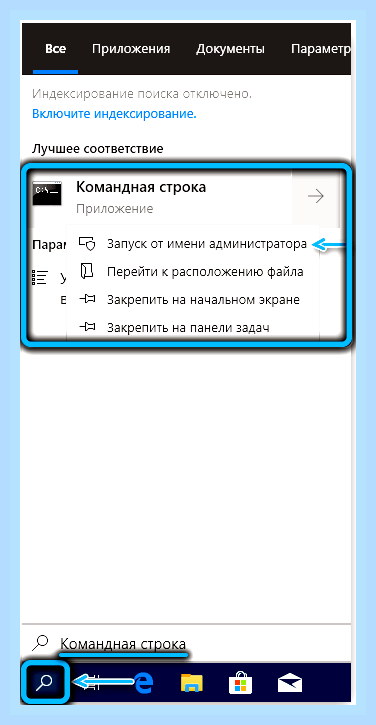Click the Командная строка app icon

pos(47,193)
